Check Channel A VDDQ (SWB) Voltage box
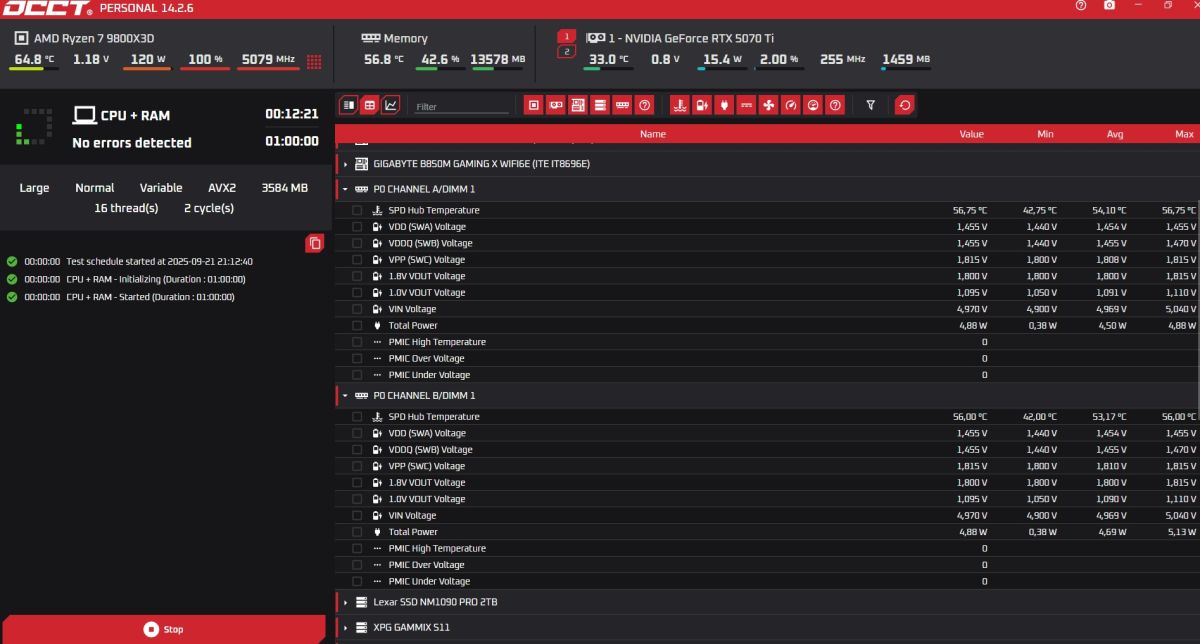 click(357, 243)
